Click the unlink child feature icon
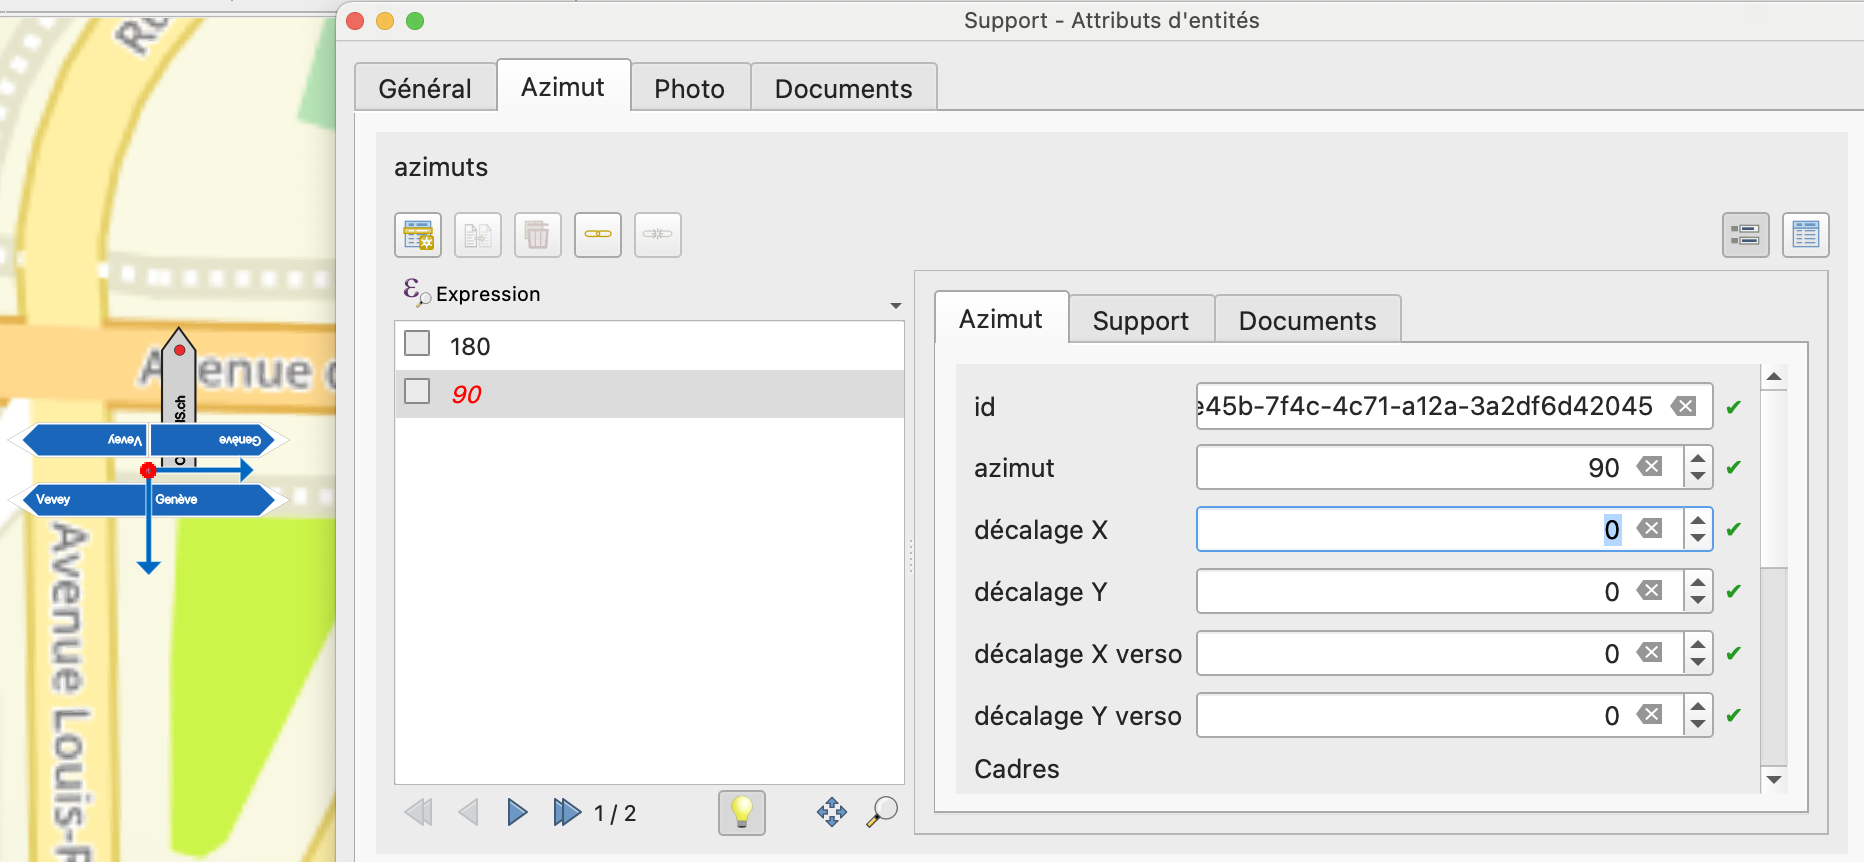Viewport: 1864px width, 862px height. click(658, 235)
